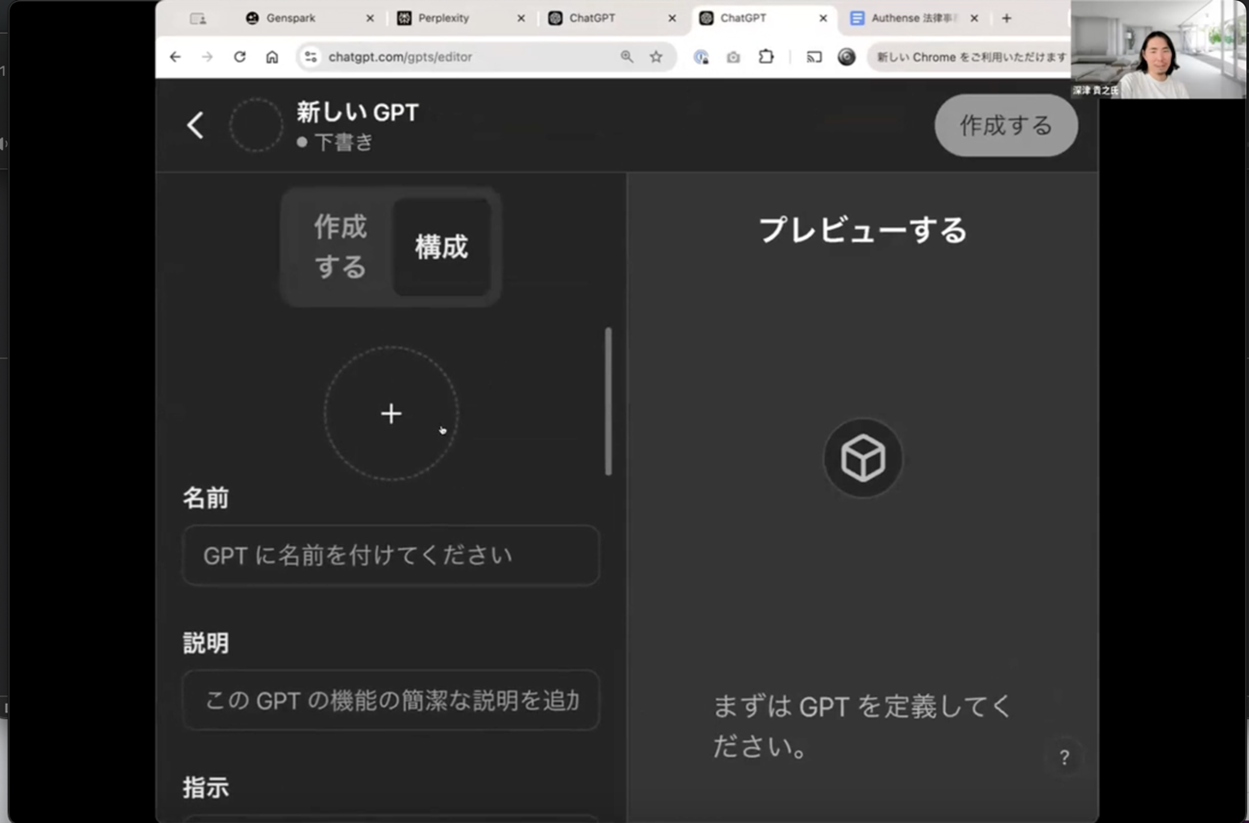The width and height of the screenshot is (1249, 823).
Task: Open the help question mark button
Action: point(1064,758)
